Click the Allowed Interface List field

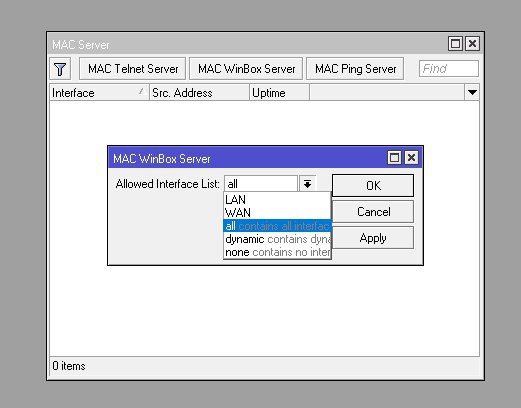pyautogui.click(x=261, y=184)
